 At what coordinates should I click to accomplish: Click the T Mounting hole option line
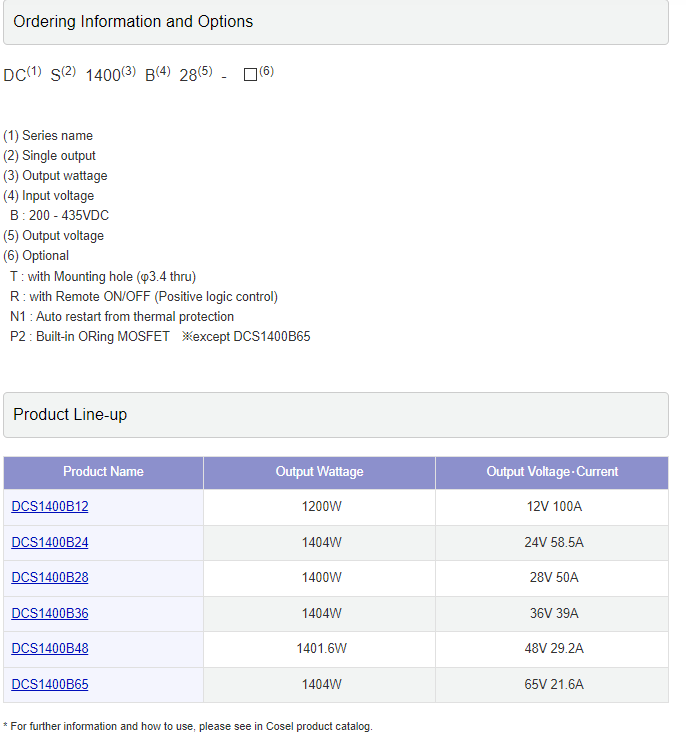click(103, 277)
